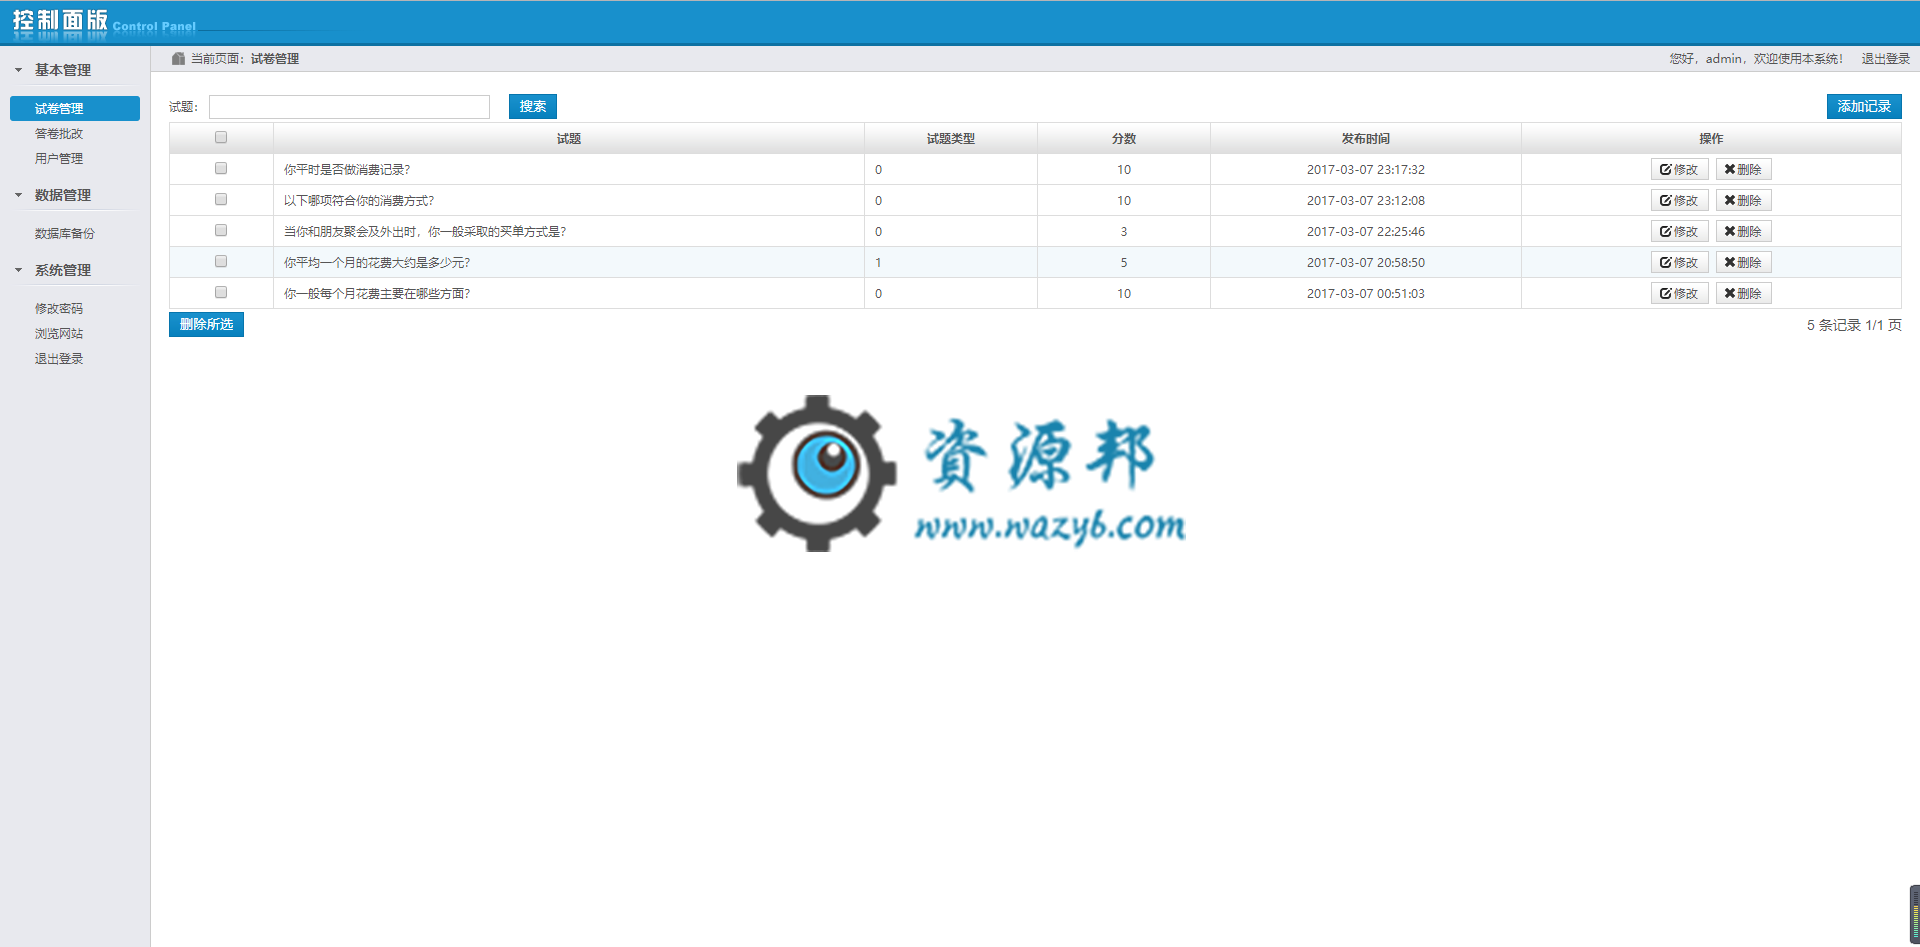Click the 试题 column header
This screenshot has height=947, width=1920.
coord(569,139)
